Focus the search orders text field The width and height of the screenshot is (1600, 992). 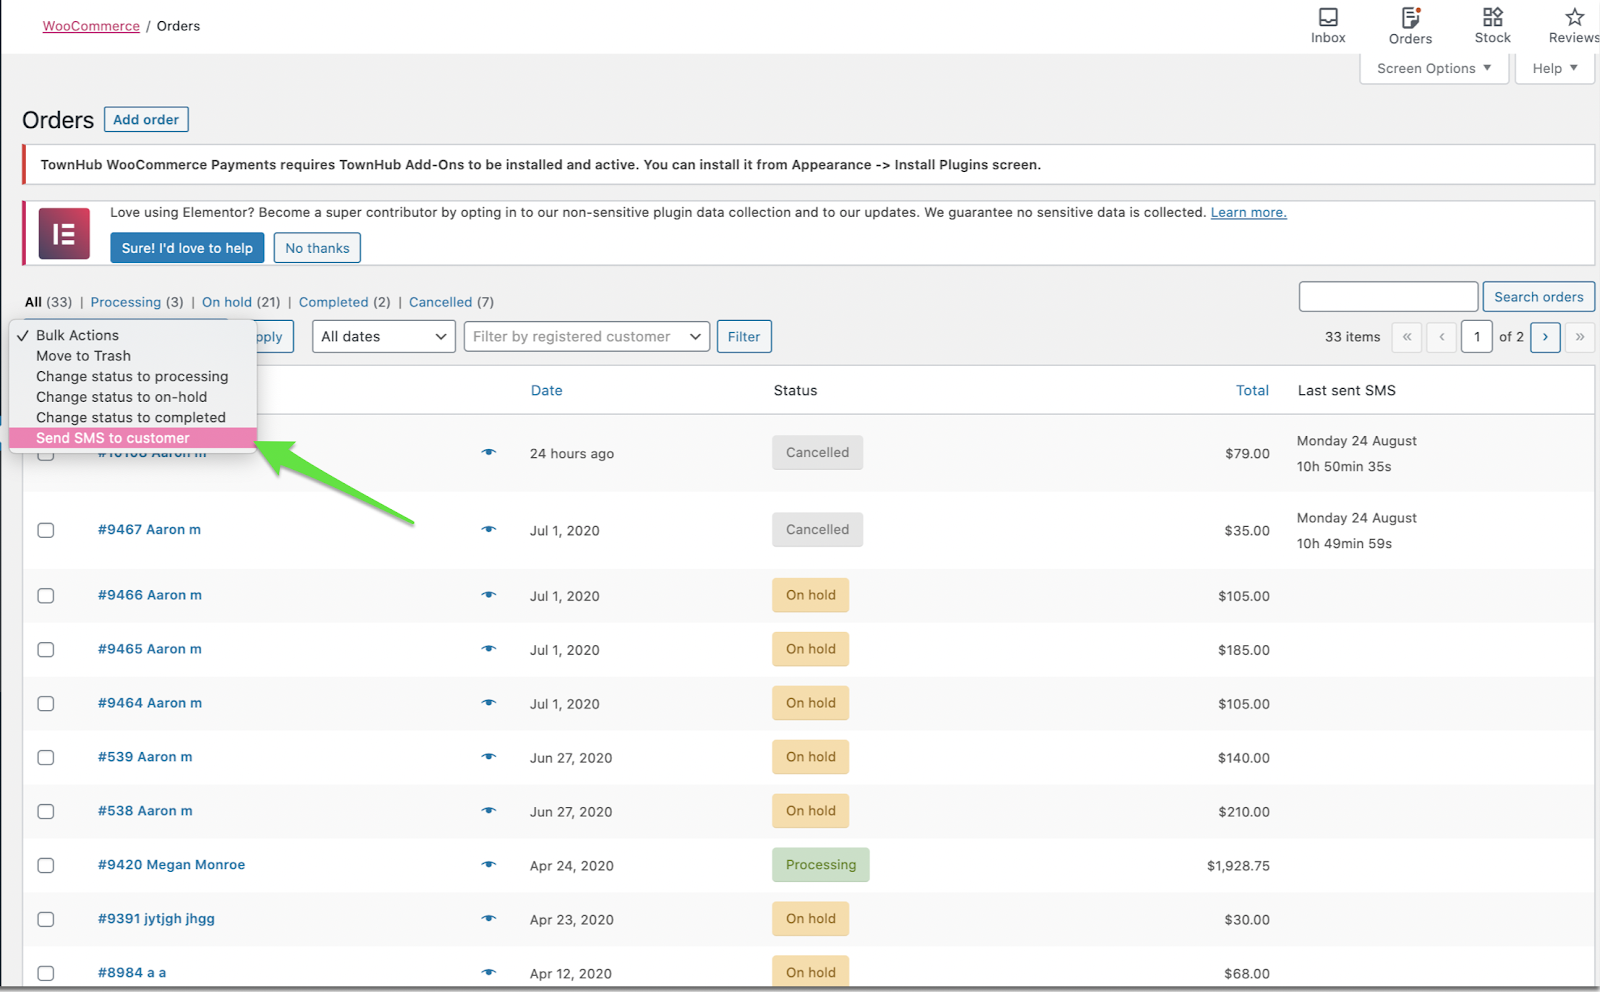click(x=1388, y=297)
